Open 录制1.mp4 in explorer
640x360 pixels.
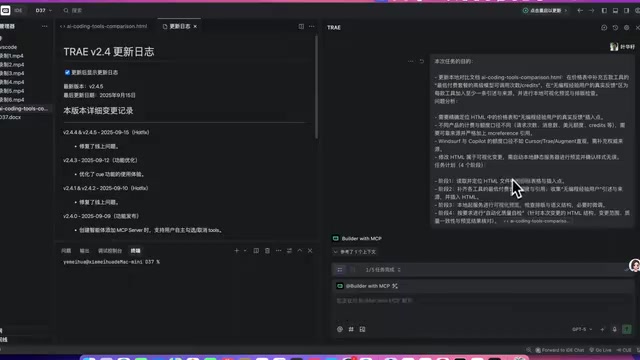(12, 56)
